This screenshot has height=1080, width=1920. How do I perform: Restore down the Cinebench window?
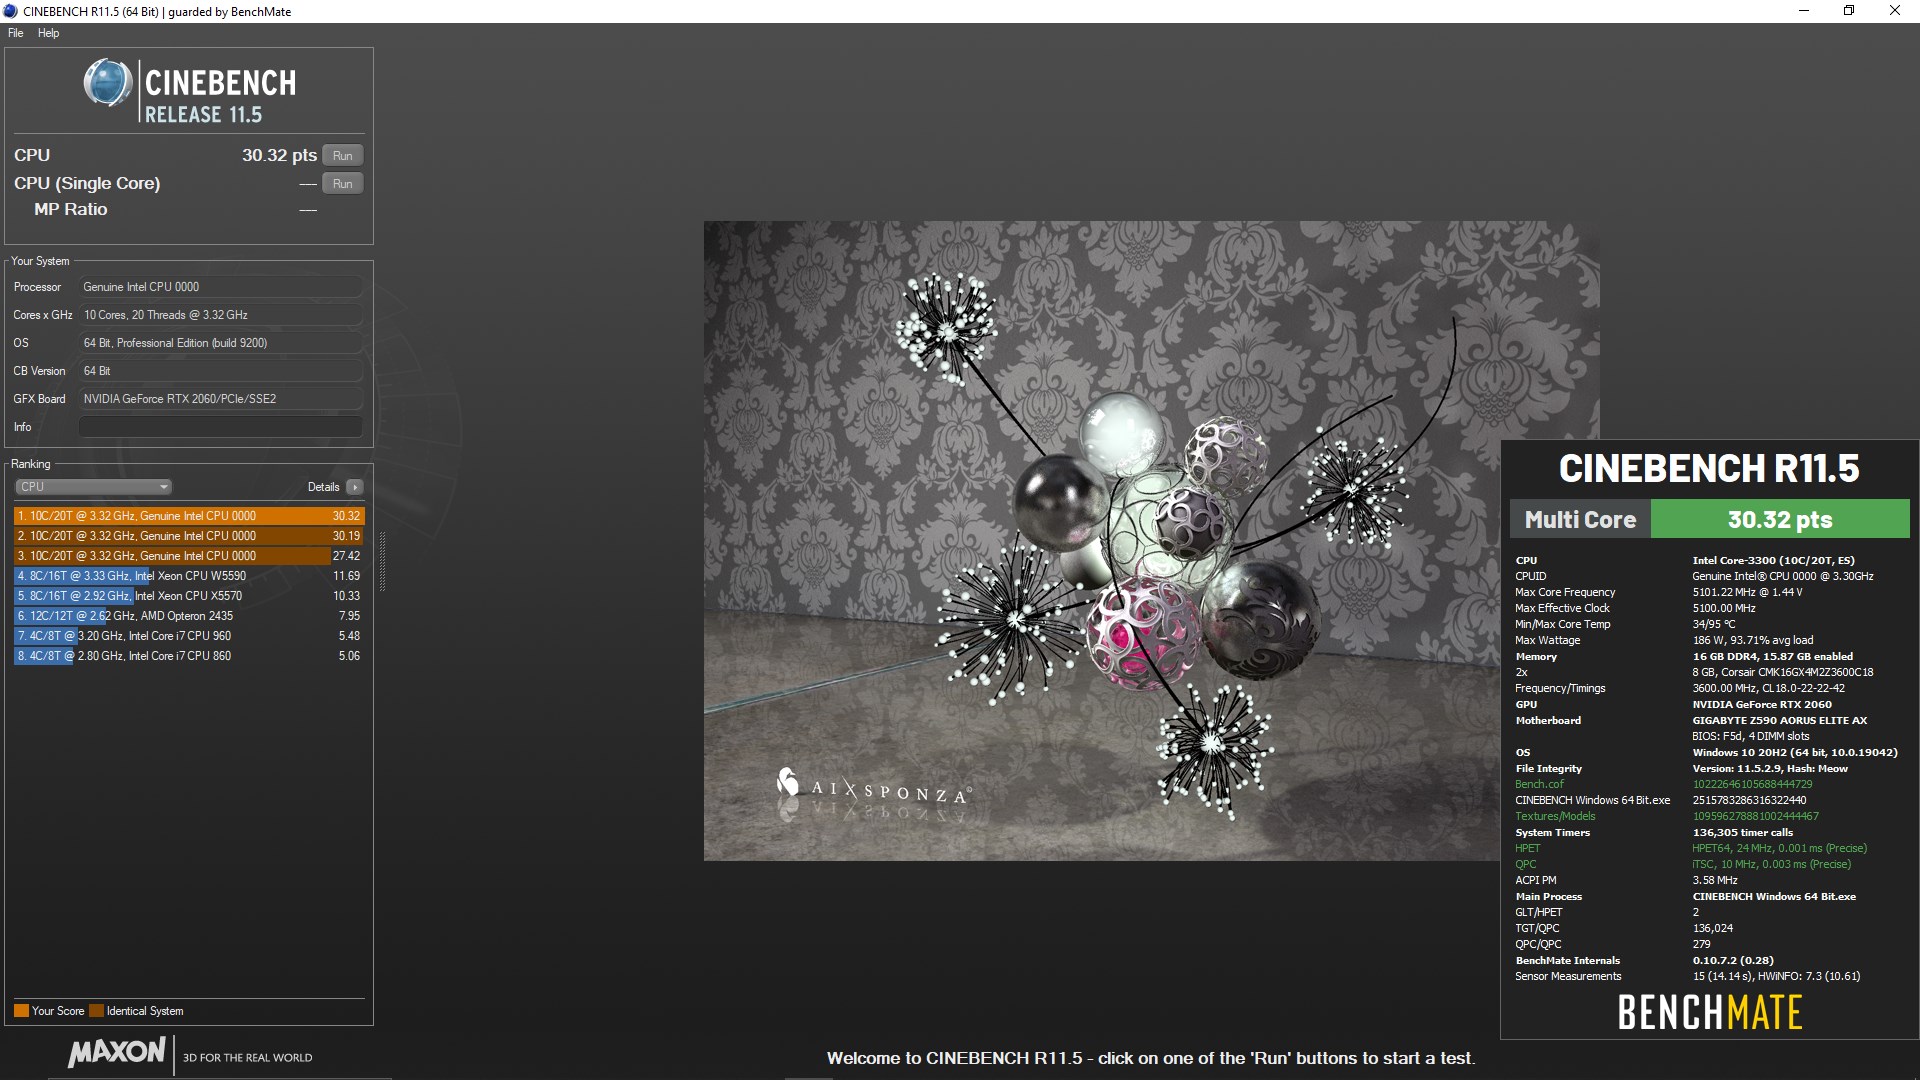(1849, 11)
